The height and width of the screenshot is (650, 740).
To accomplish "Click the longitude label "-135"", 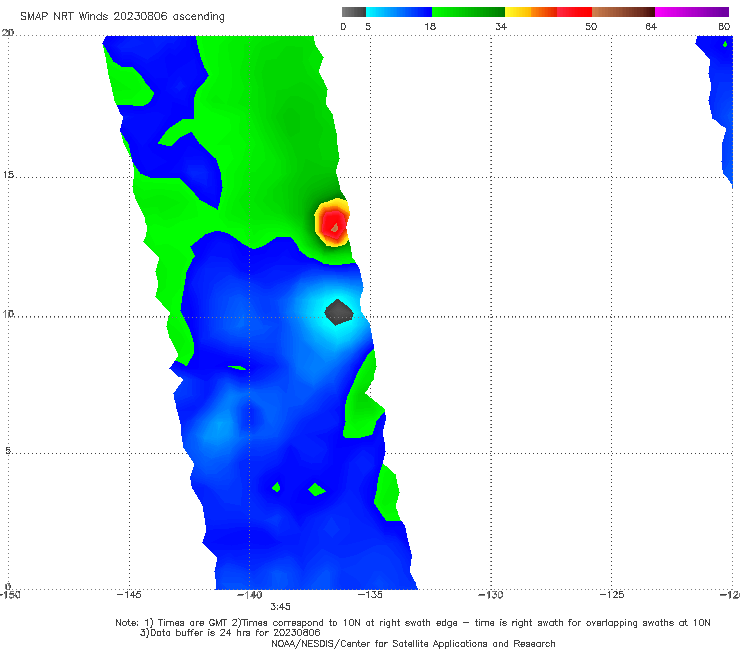I will click(370, 595).
